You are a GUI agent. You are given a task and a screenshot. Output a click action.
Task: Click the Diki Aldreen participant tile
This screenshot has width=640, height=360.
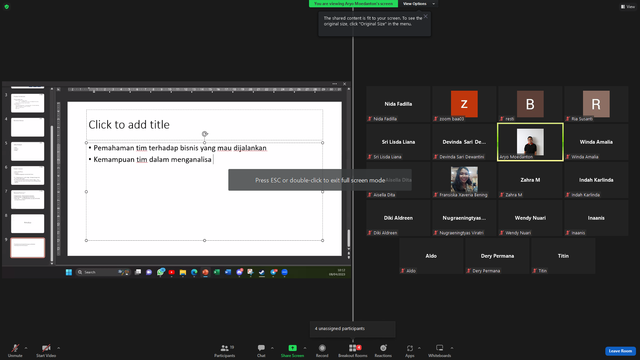point(398,218)
